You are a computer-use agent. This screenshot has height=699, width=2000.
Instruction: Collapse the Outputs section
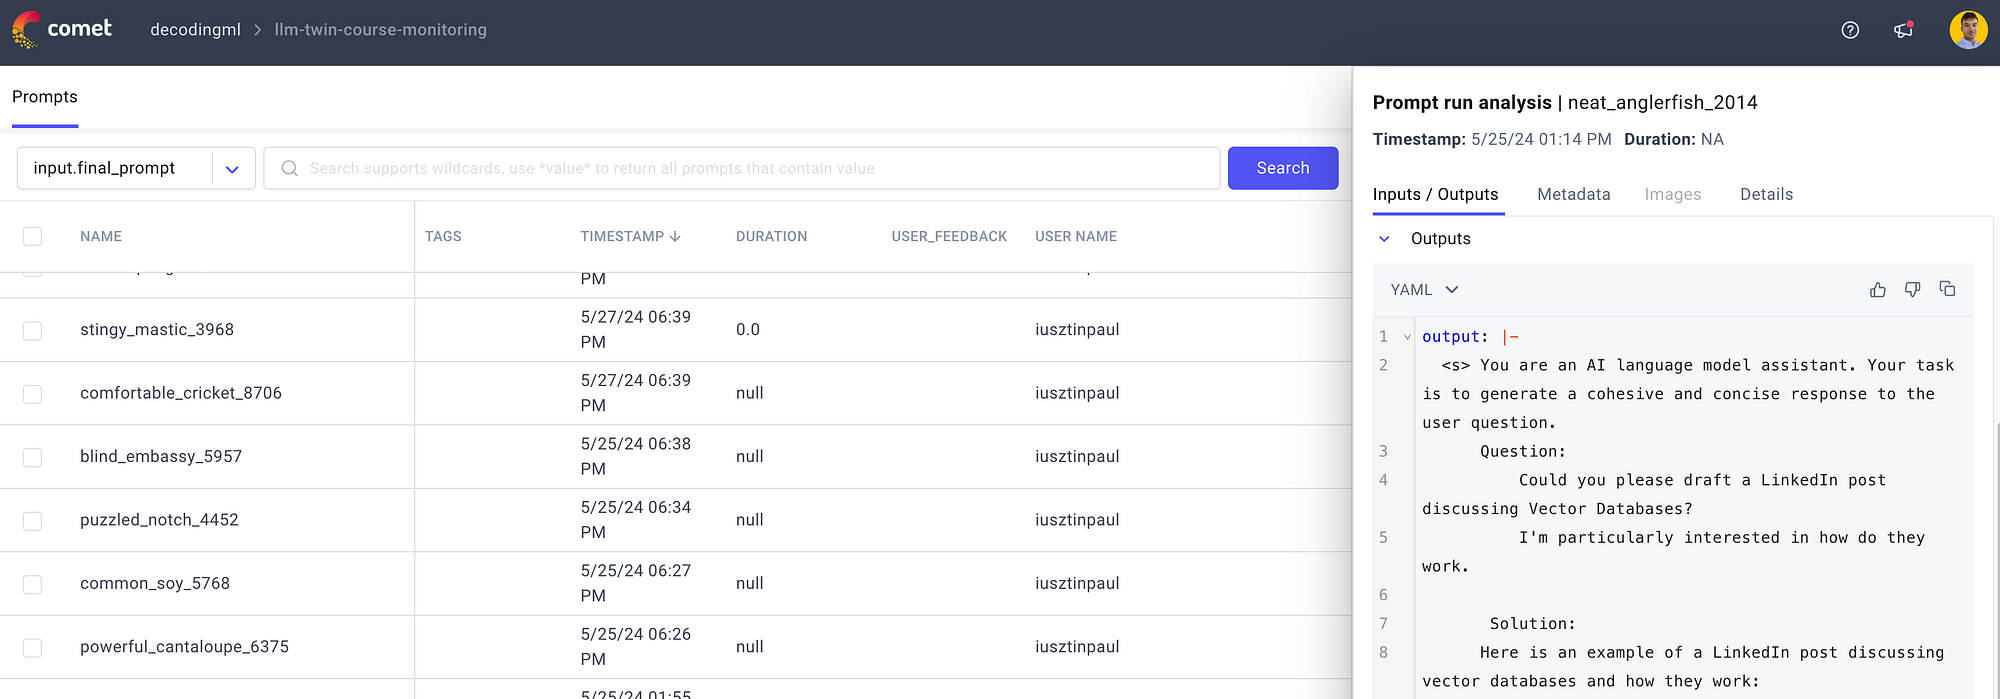(1384, 239)
